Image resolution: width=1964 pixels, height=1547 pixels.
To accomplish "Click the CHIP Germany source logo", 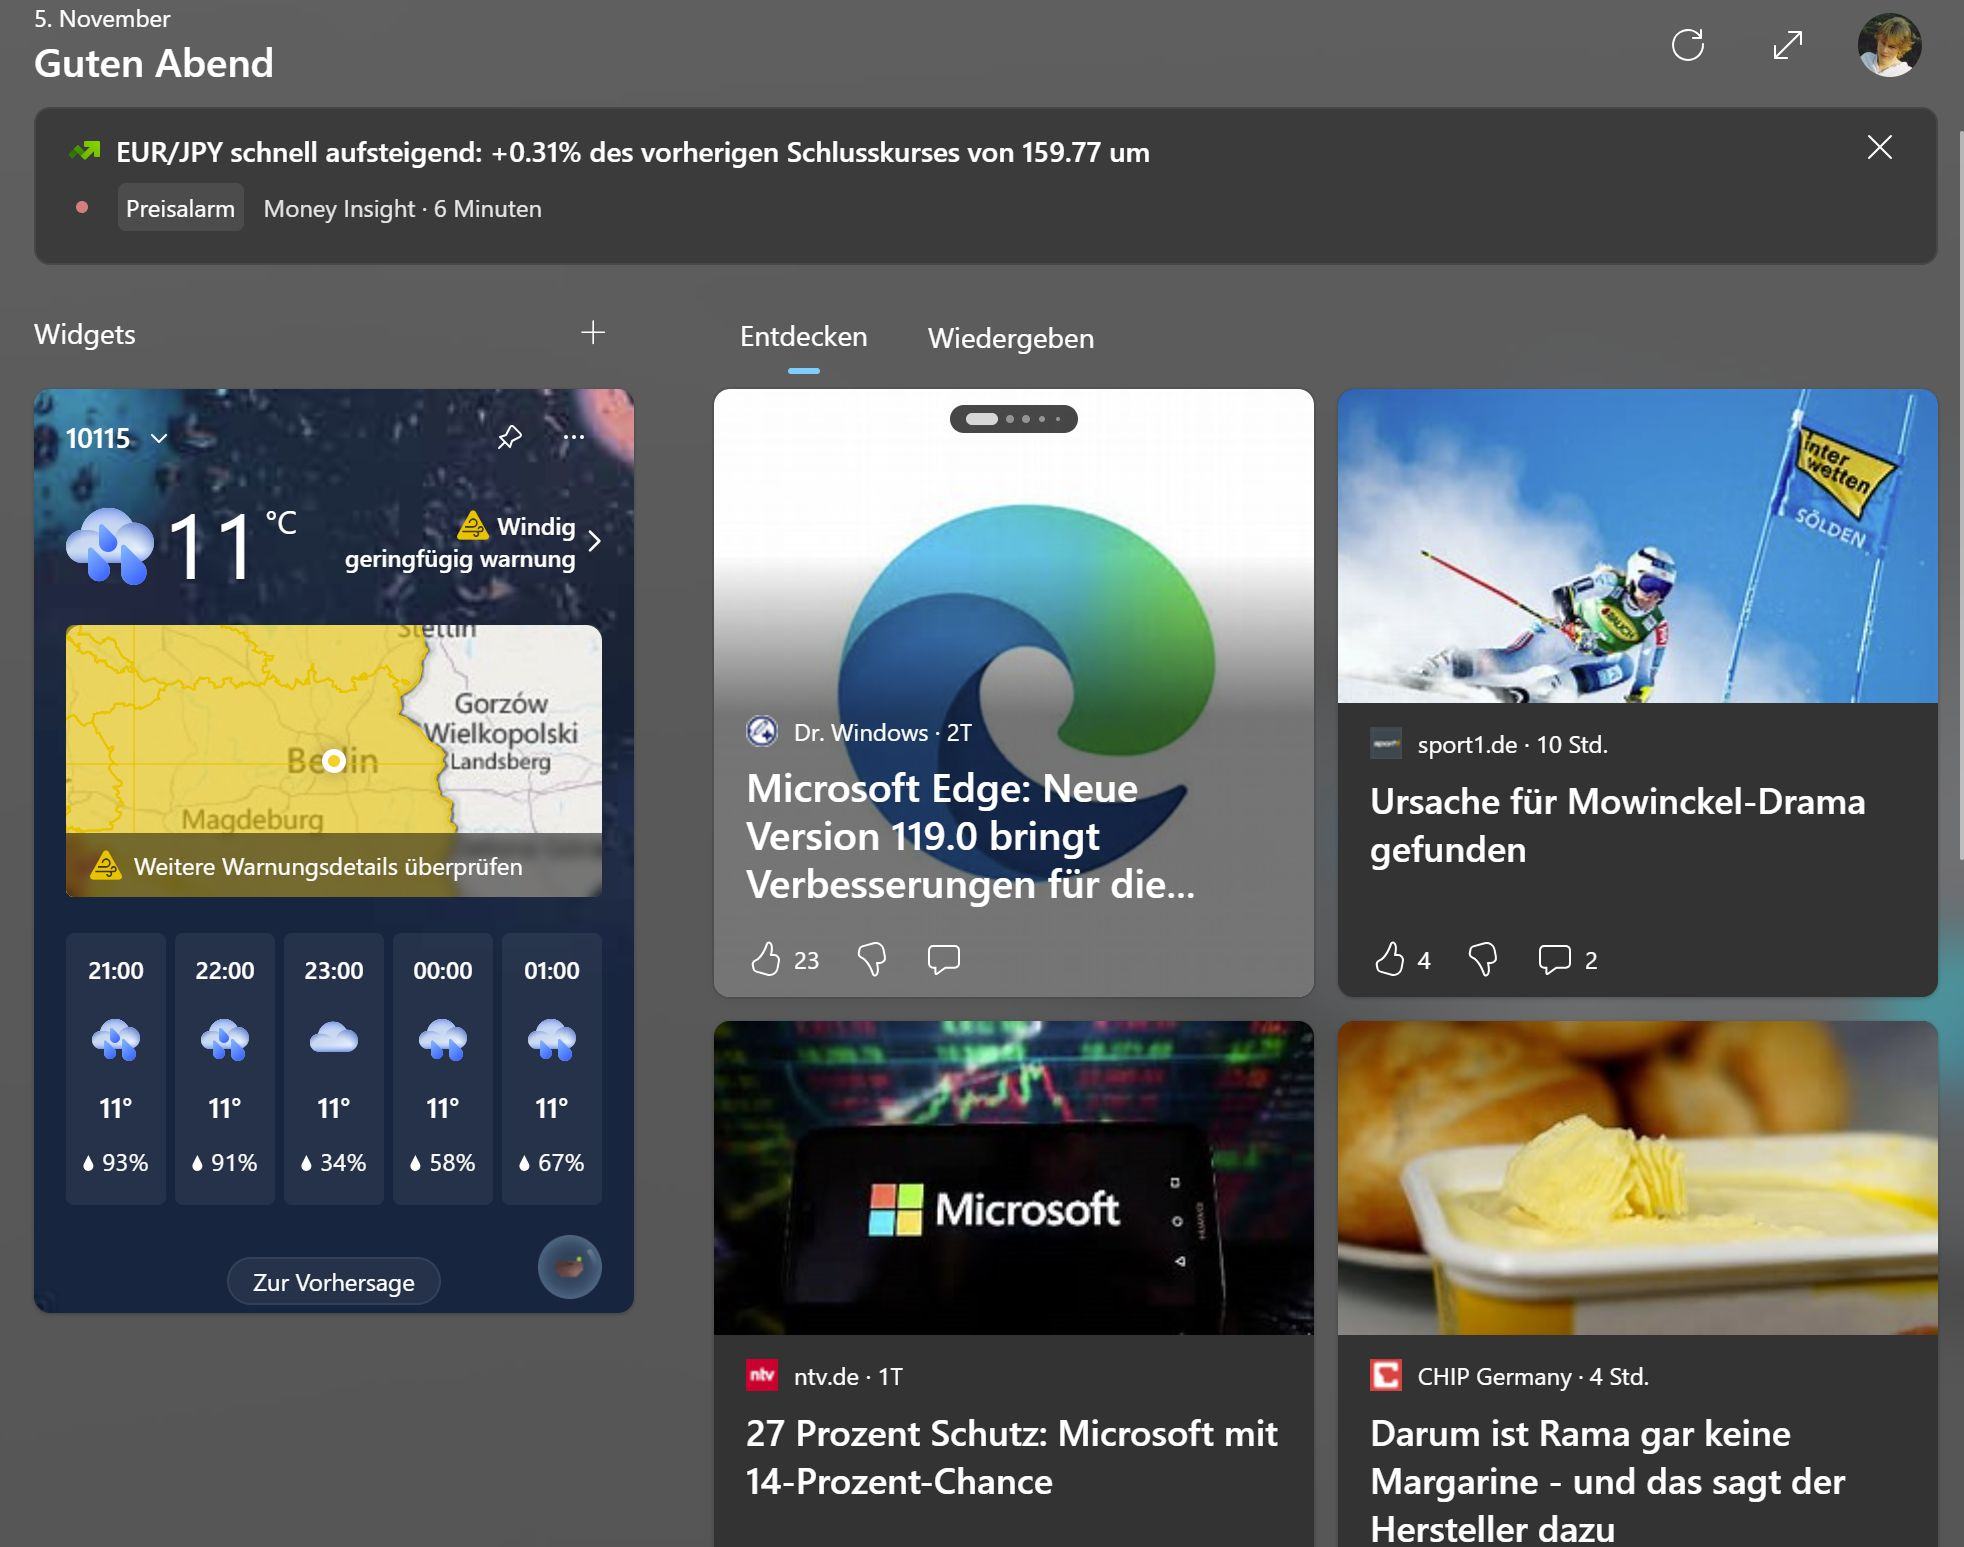I will coord(1386,1375).
